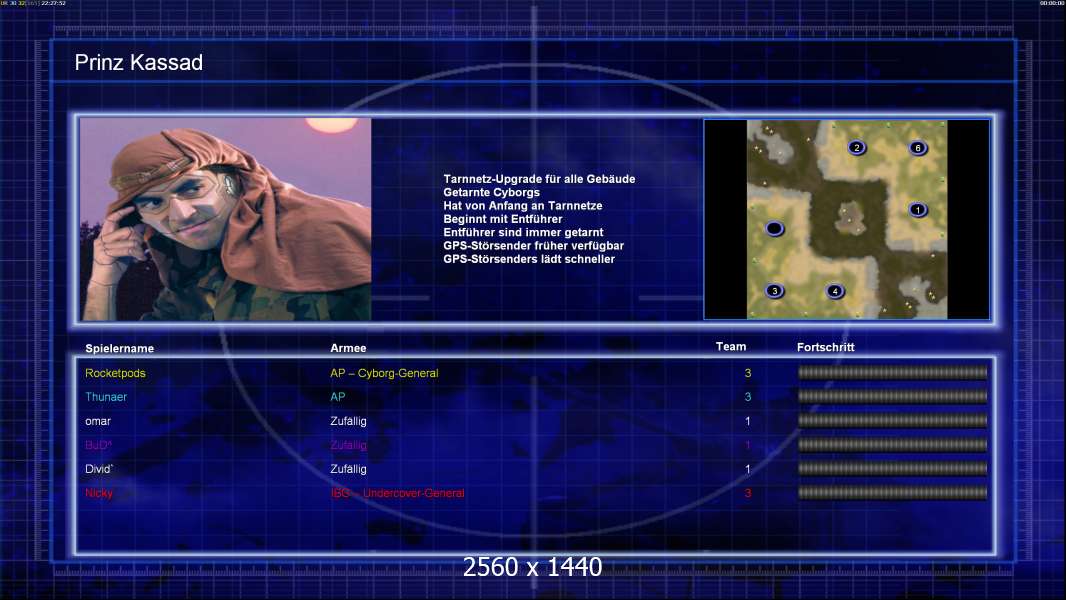Click 'GPS-Störsenders lädt schneller' line
This screenshot has width=1066, height=600.
click(529, 259)
